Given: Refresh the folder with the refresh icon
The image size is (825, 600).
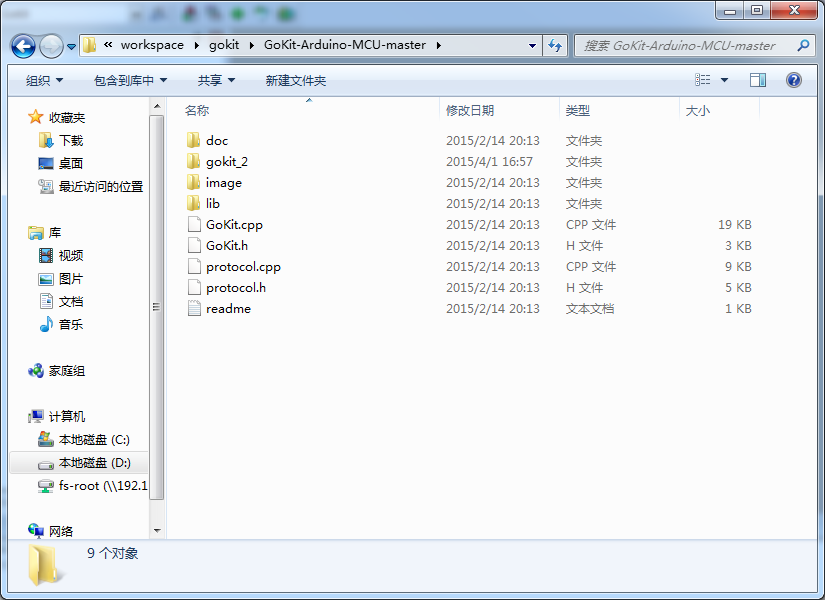Looking at the screenshot, I should click(x=555, y=46).
